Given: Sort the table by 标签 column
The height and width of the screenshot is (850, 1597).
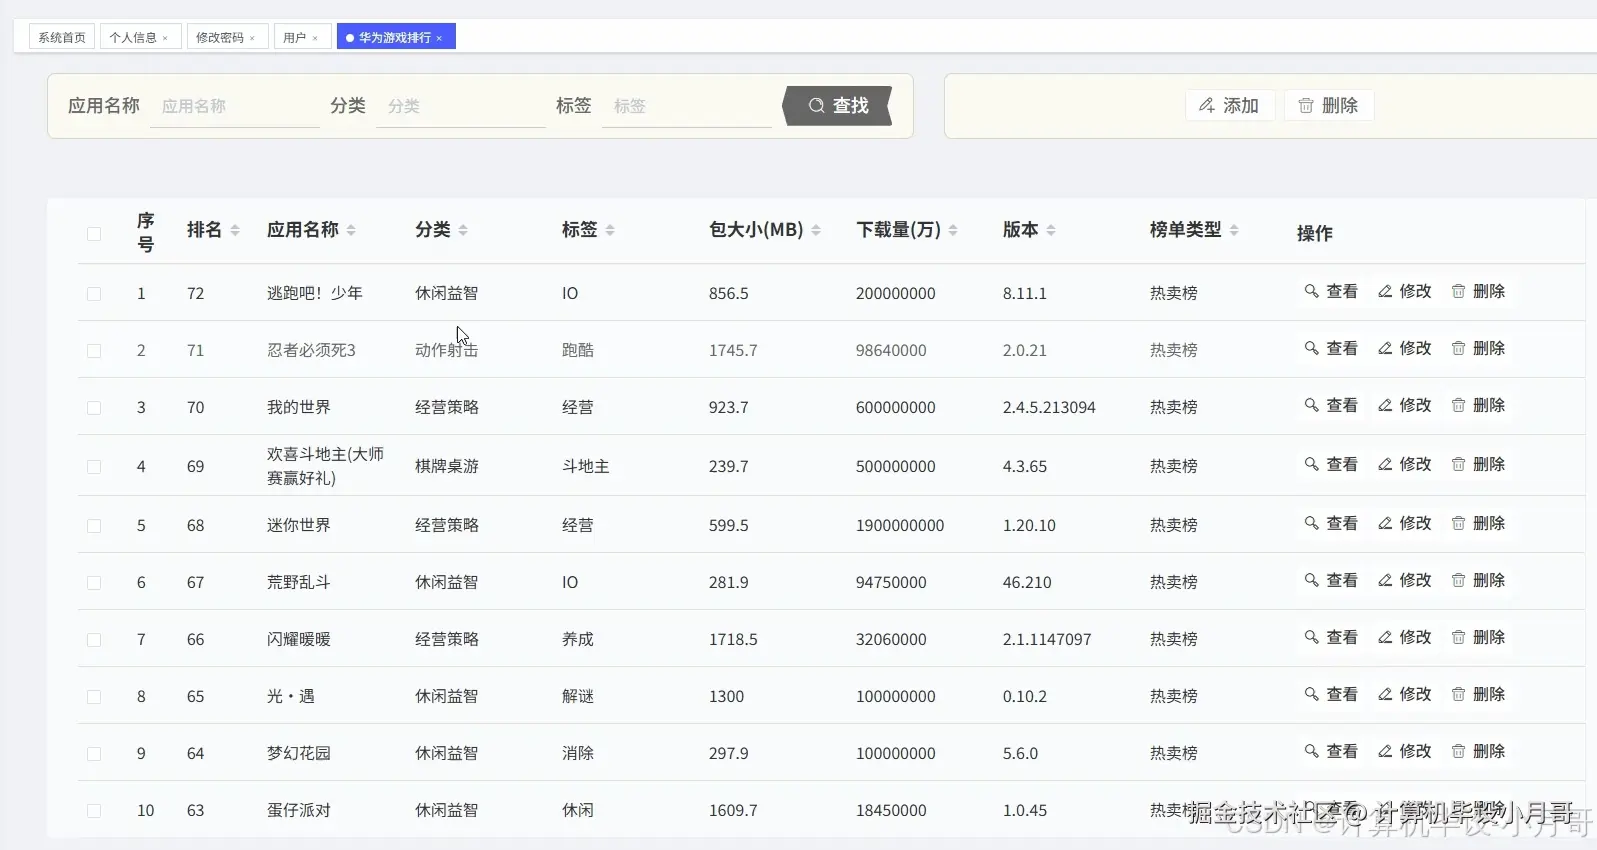Looking at the screenshot, I should click(x=610, y=230).
